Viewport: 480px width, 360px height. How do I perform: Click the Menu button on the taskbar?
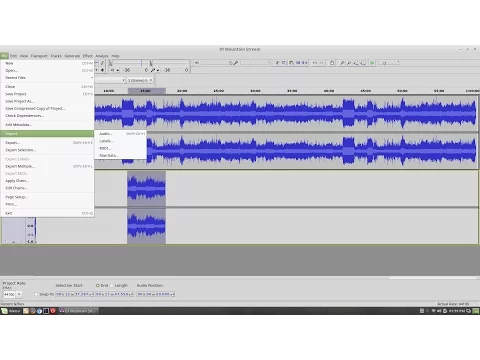tap(11, 311)
